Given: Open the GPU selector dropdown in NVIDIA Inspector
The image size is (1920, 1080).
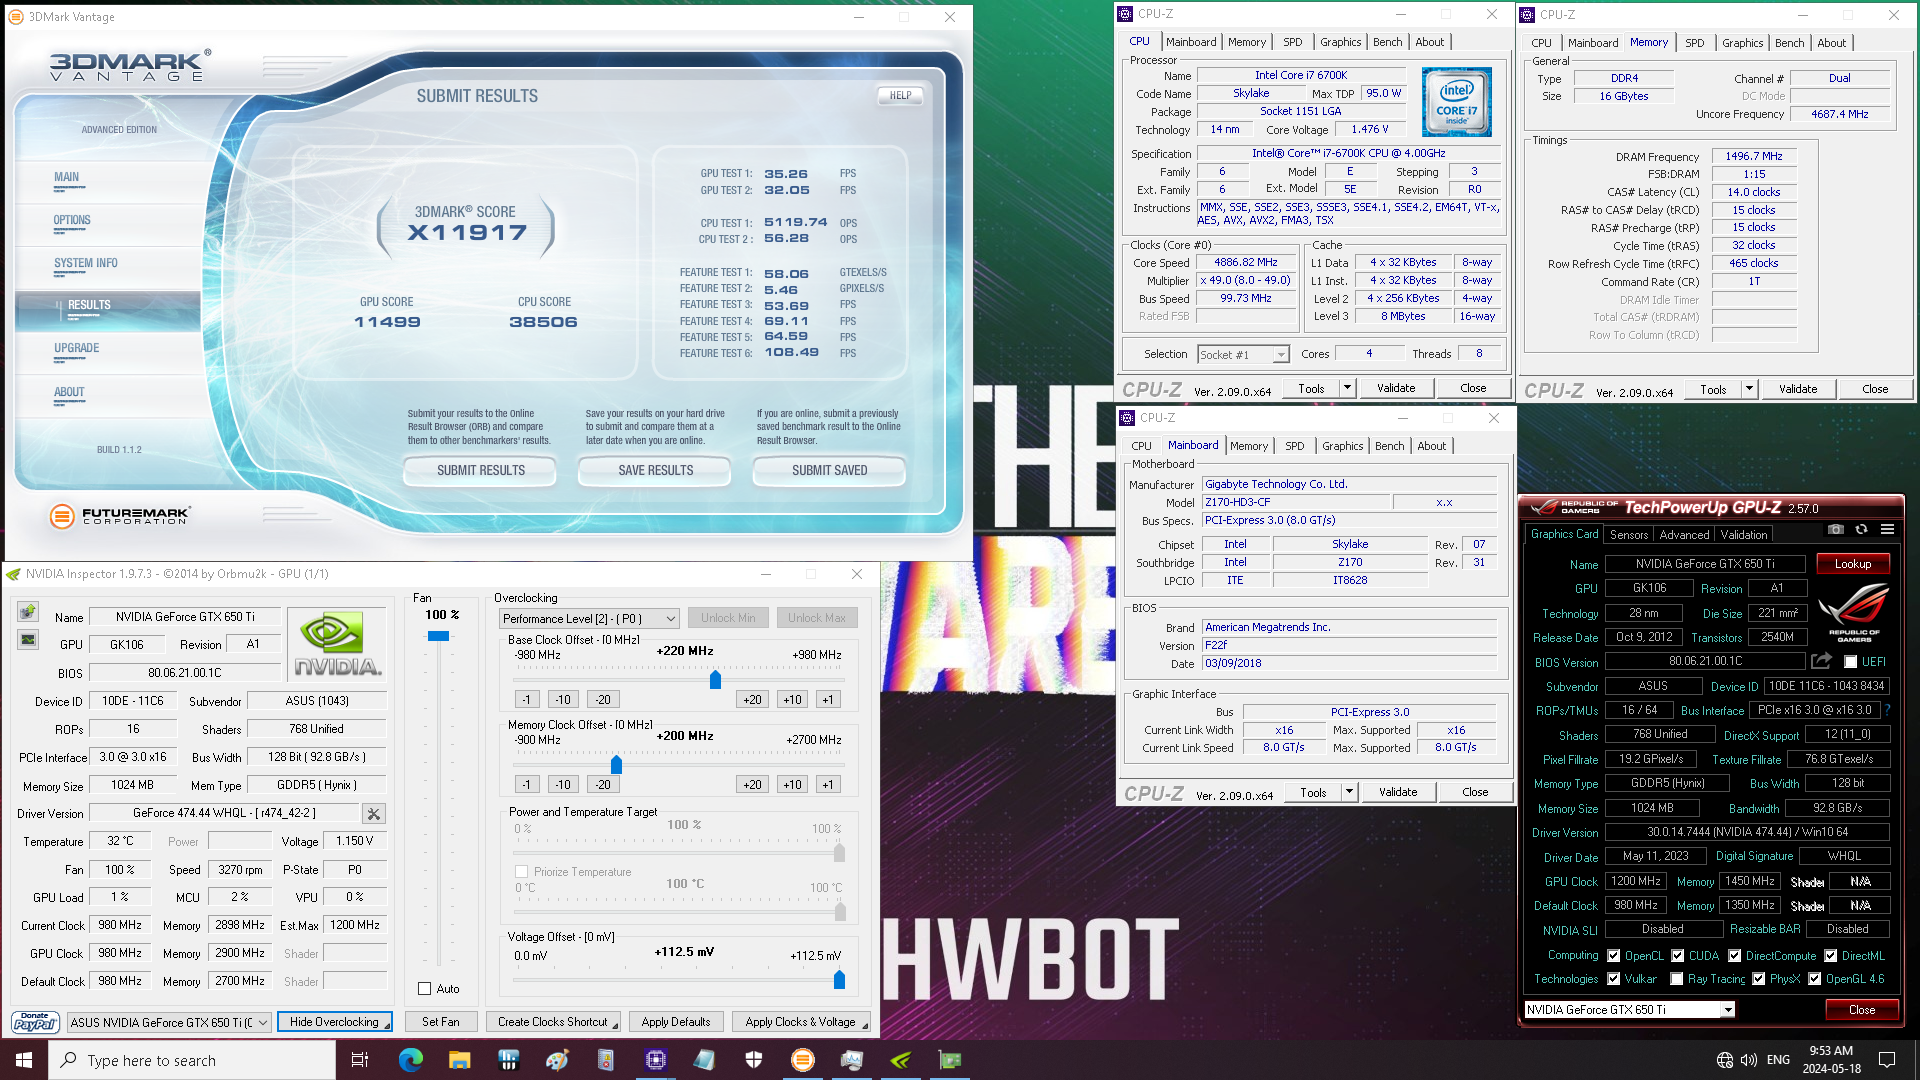Looking at the screenshot, I should [x=169, y=1022].
